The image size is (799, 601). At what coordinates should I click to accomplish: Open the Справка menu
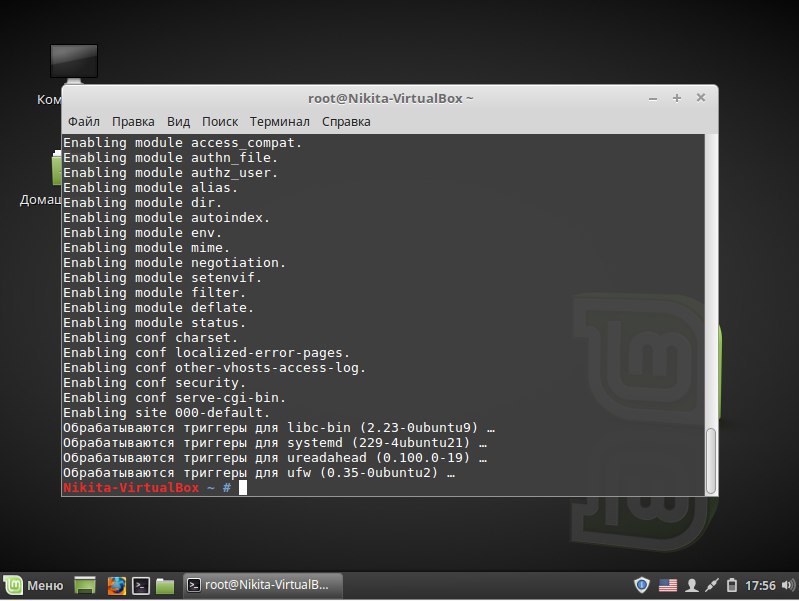click(x=346, y=122)
